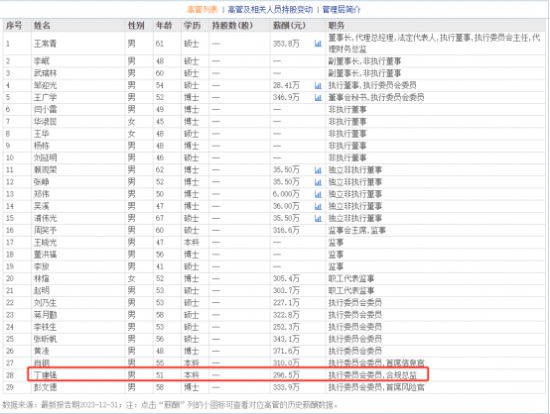Click the 数据来源 footnote text

pos(170,405)
